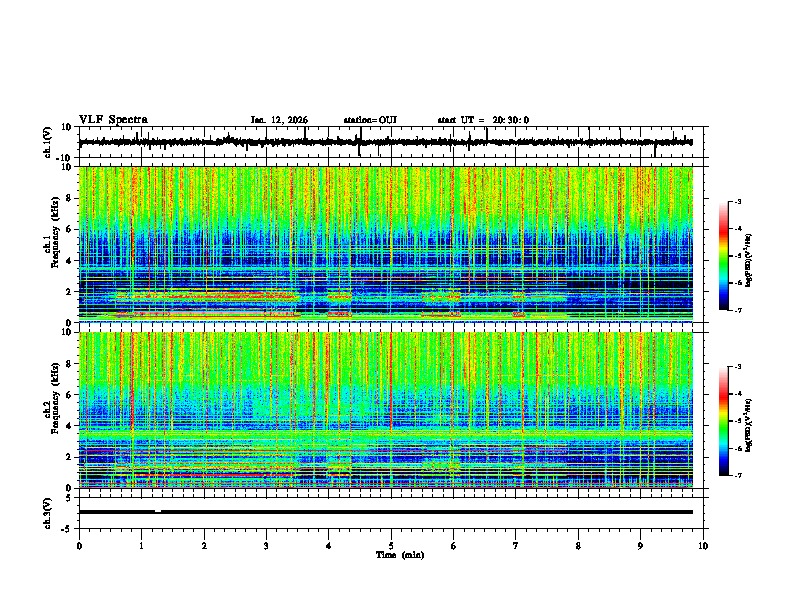Click the "Time (min)" x-axis label
The image size is (792, 612).
click(400, 555)
